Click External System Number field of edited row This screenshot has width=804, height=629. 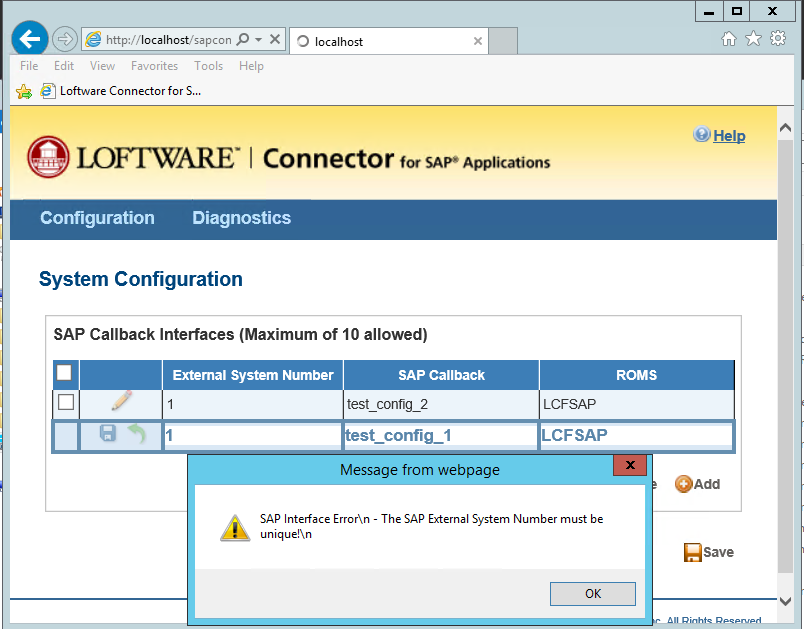(252, 436)
